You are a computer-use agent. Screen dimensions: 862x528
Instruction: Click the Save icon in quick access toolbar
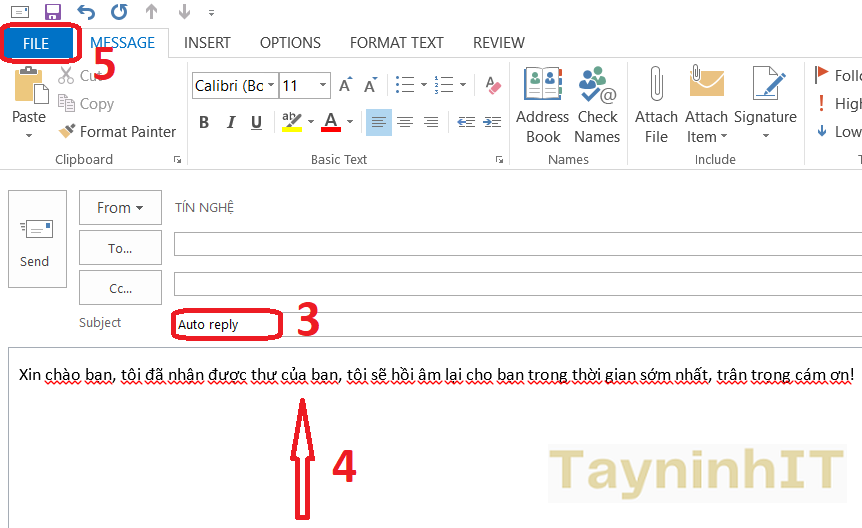click(53, 13)
